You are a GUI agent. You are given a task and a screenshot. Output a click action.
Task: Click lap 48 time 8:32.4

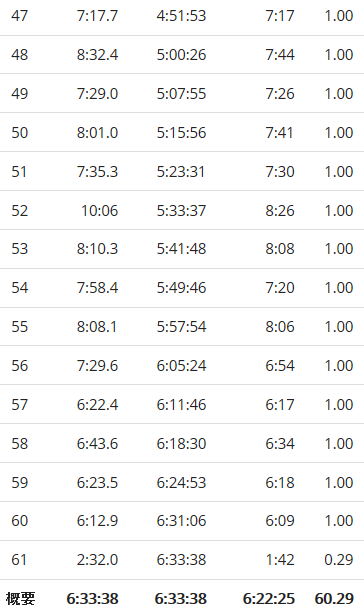click(97, 55)
